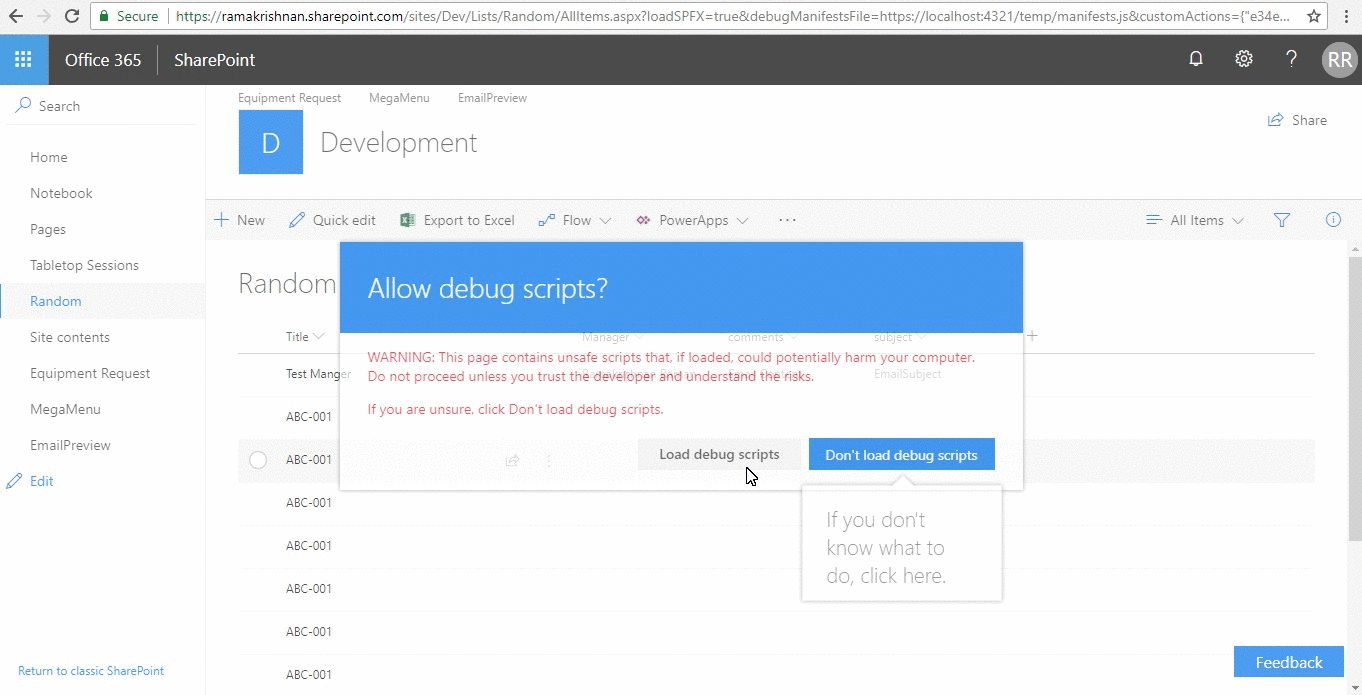Click the more commands ellipsis
1362x695 pixels.
click(787, 220)
